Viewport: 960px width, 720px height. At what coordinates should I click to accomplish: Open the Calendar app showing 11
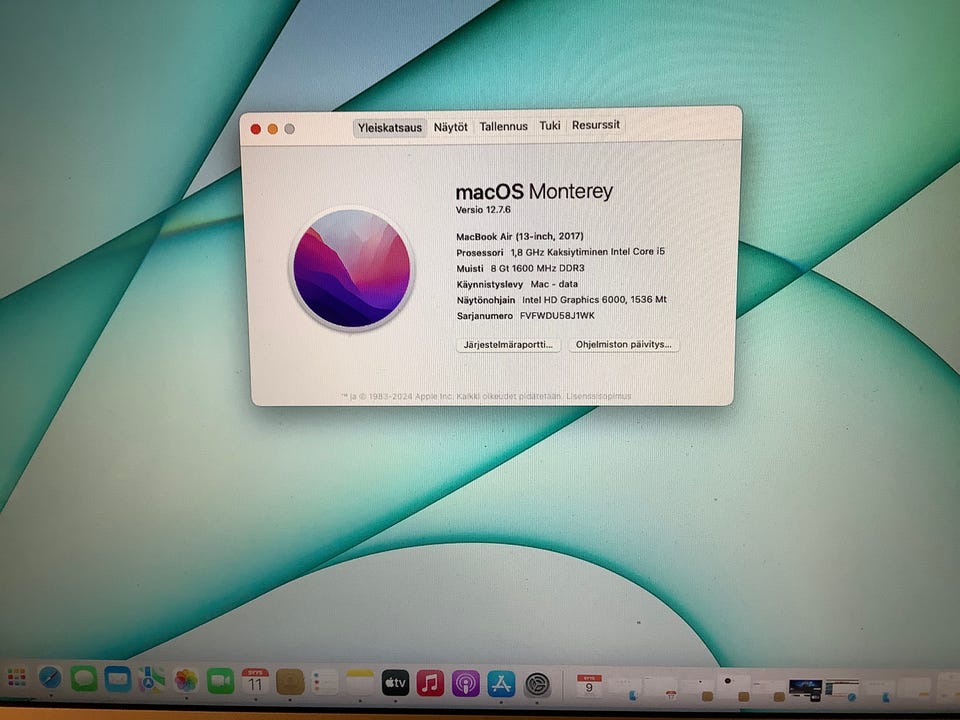(x=255, y=681)
